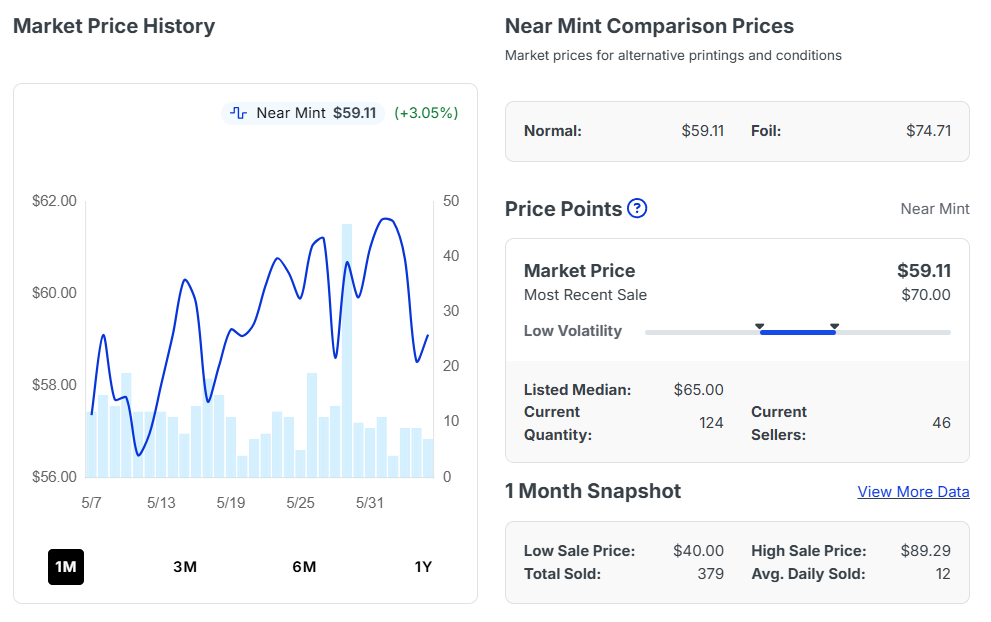
Task: Click the High Sale Price $89.29 value
Action: coord(926,551)
